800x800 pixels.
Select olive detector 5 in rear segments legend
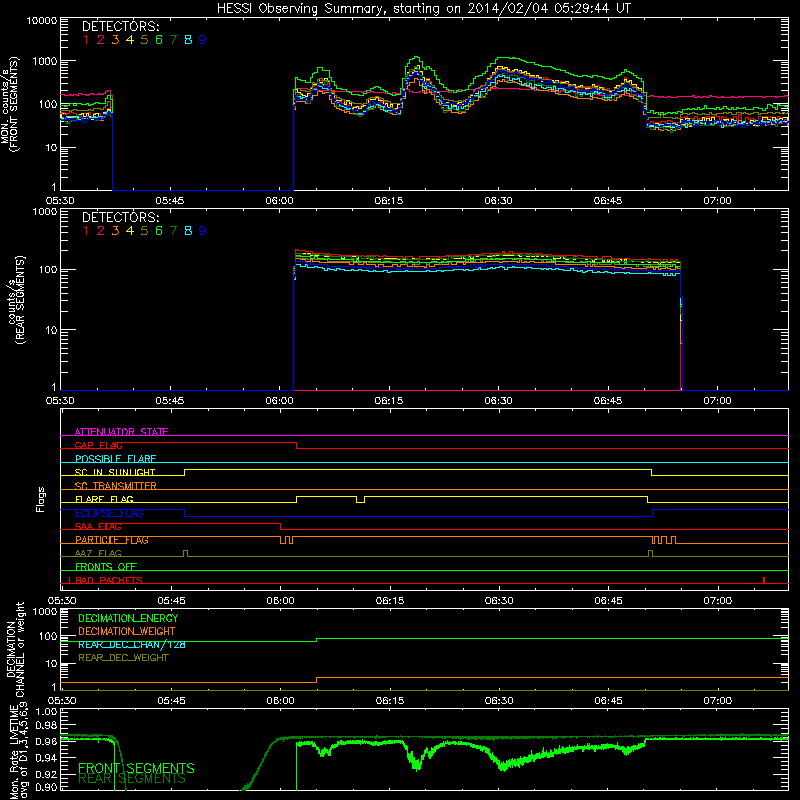tap(144, 231)
